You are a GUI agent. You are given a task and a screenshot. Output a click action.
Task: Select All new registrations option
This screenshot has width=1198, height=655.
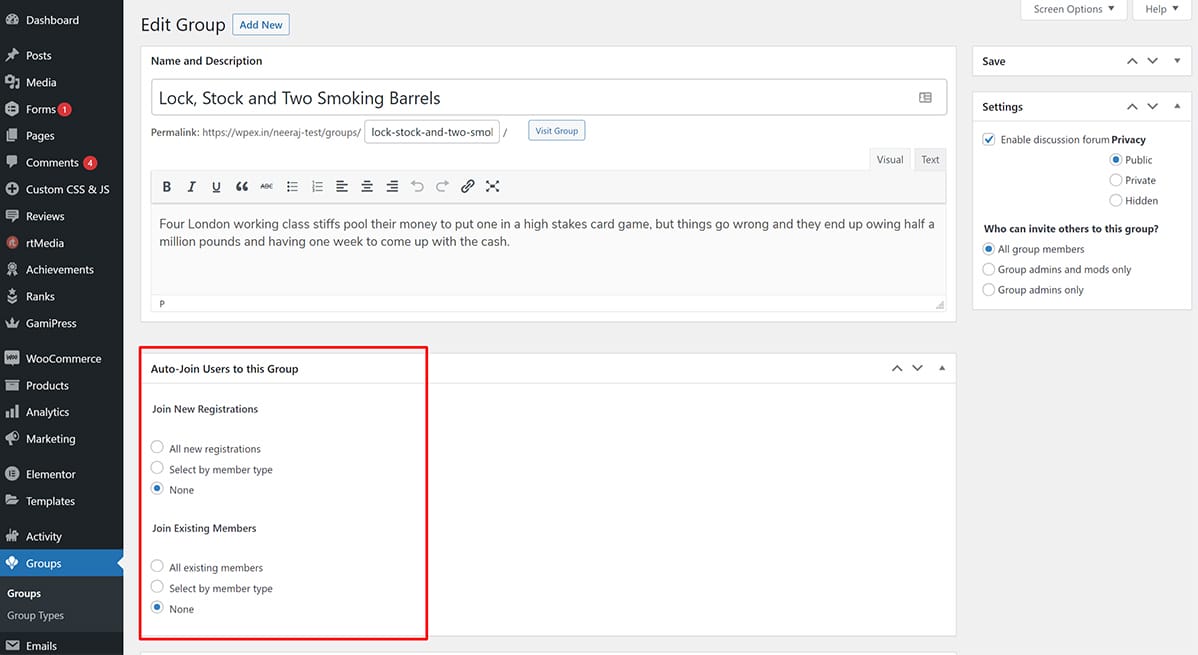tap(157, 448)
